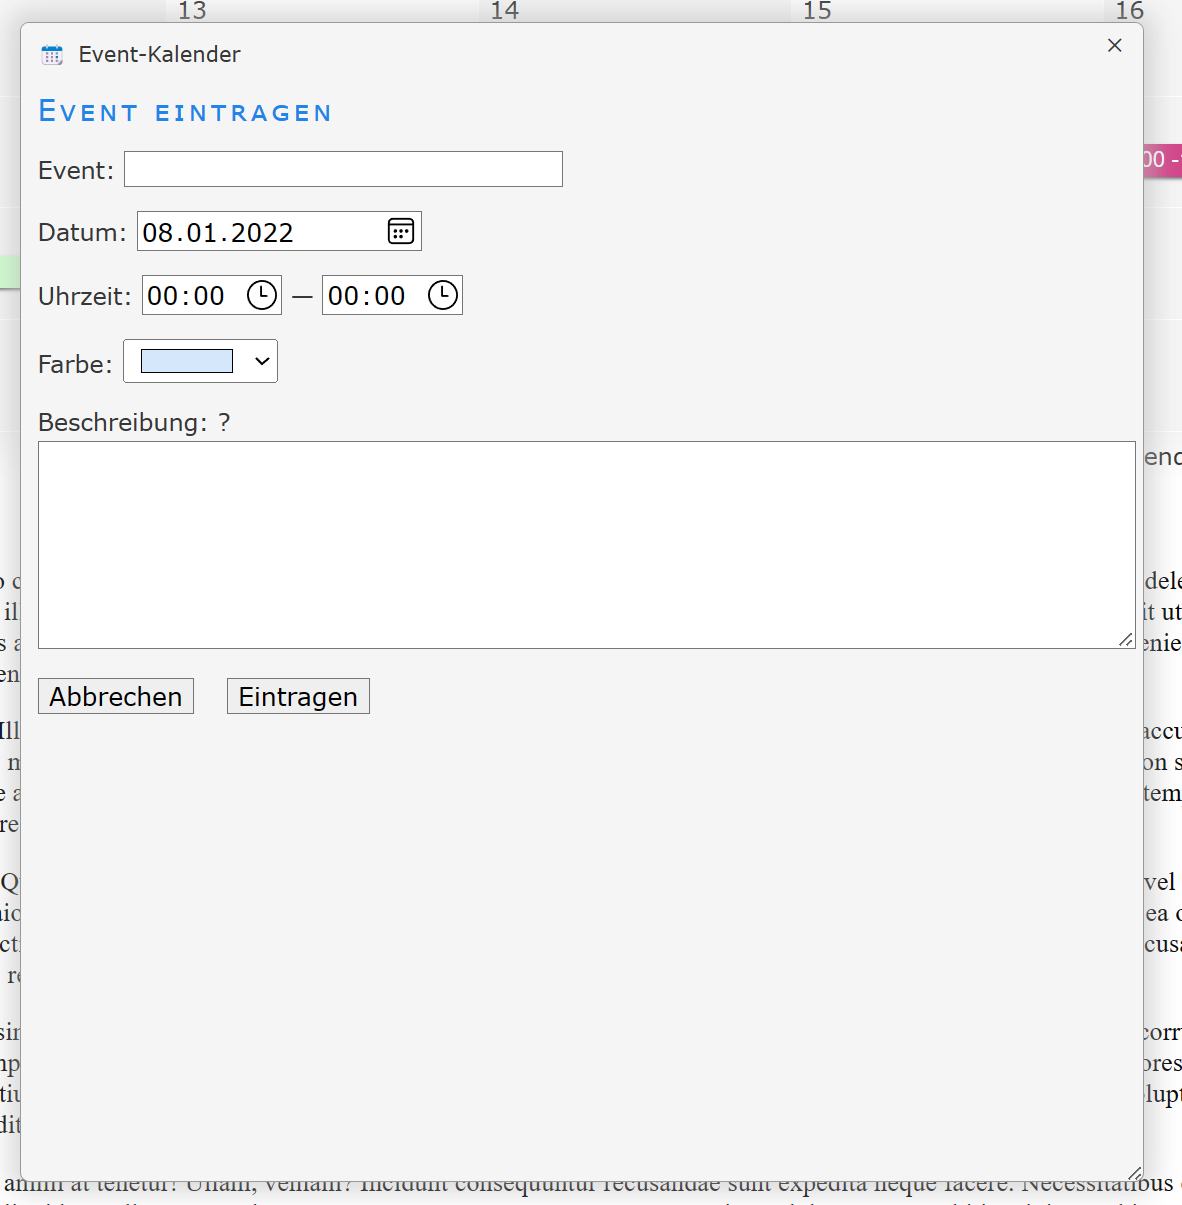
Task: Click inside the Beschreibung text area
Action: pos(586,545)
